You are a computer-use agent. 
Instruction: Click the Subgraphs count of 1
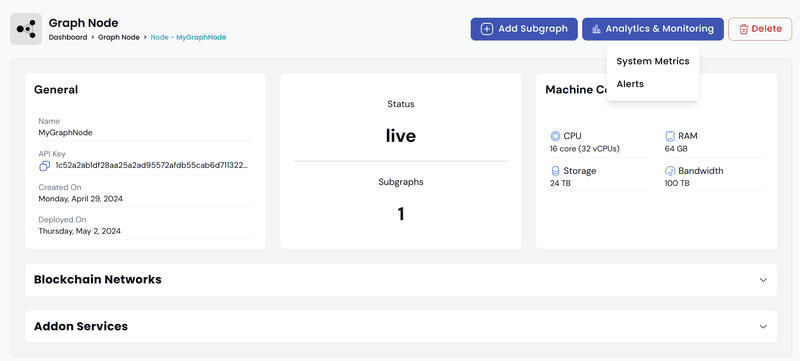point(401,214)
